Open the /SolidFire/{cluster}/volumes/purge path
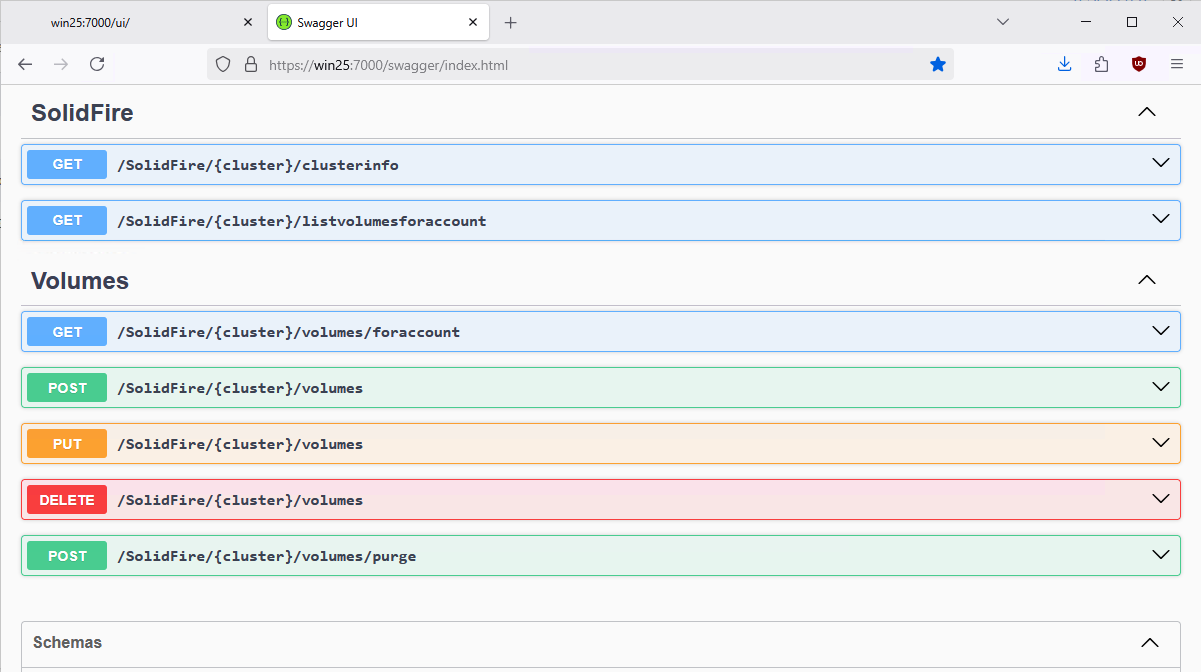The height and width of the screenshot is (672, 1201). click(x=267, y=556)
